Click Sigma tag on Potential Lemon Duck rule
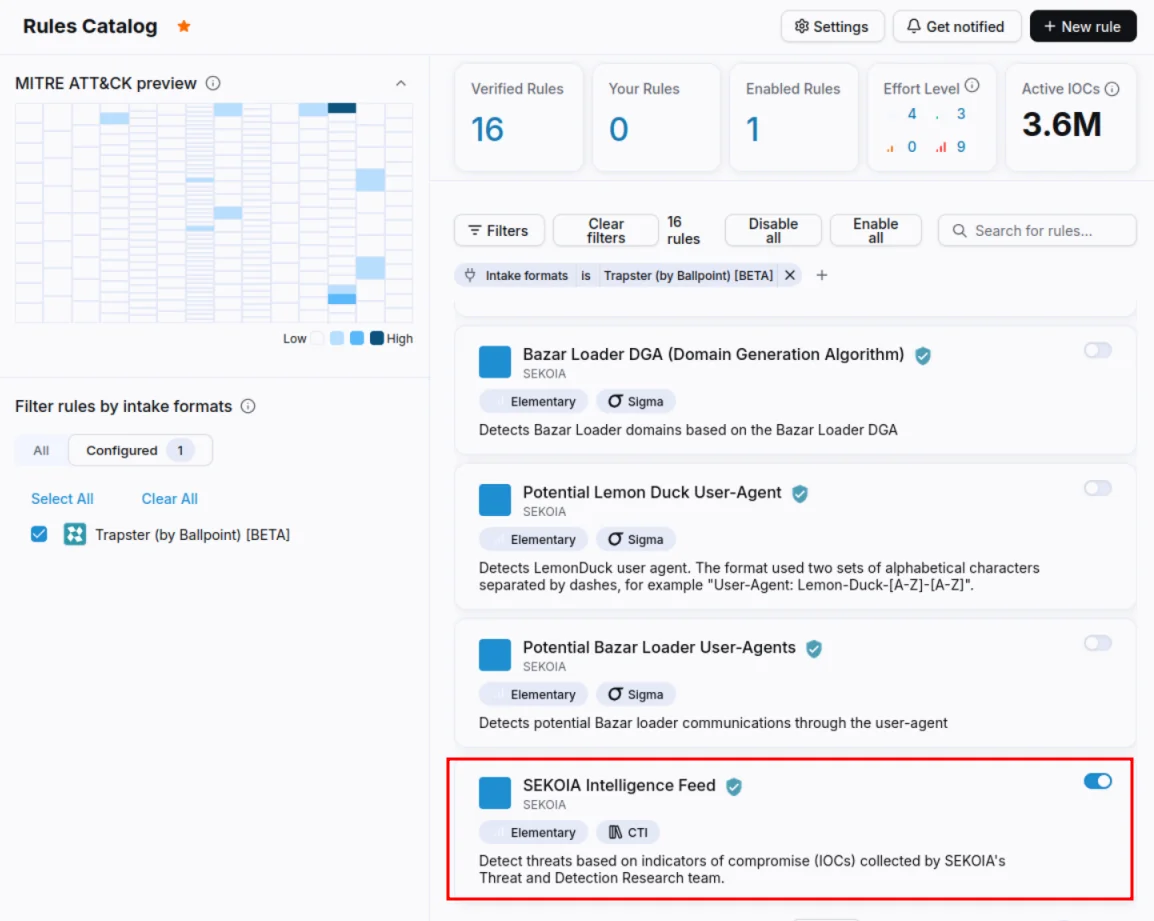The height and width of the screenshot is (921, 1154). (x=636, y=540)
